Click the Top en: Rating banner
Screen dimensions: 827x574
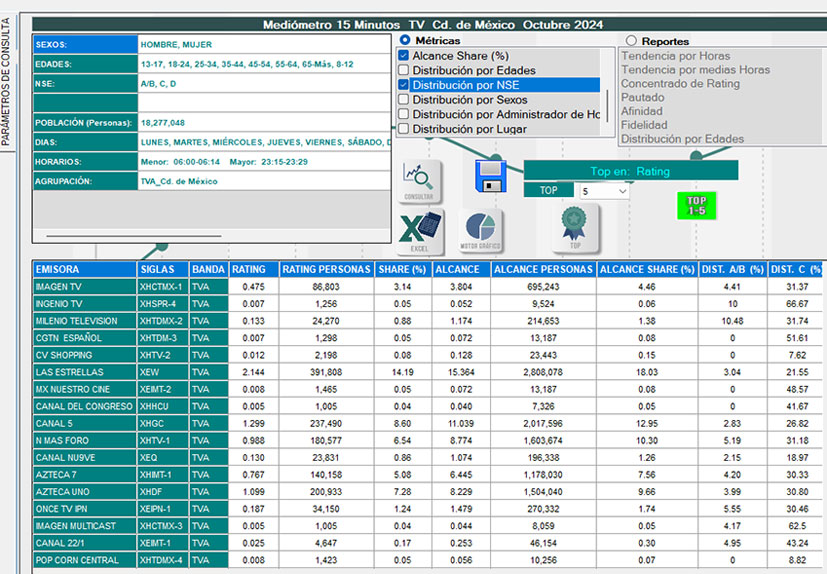tap(630, 171)
